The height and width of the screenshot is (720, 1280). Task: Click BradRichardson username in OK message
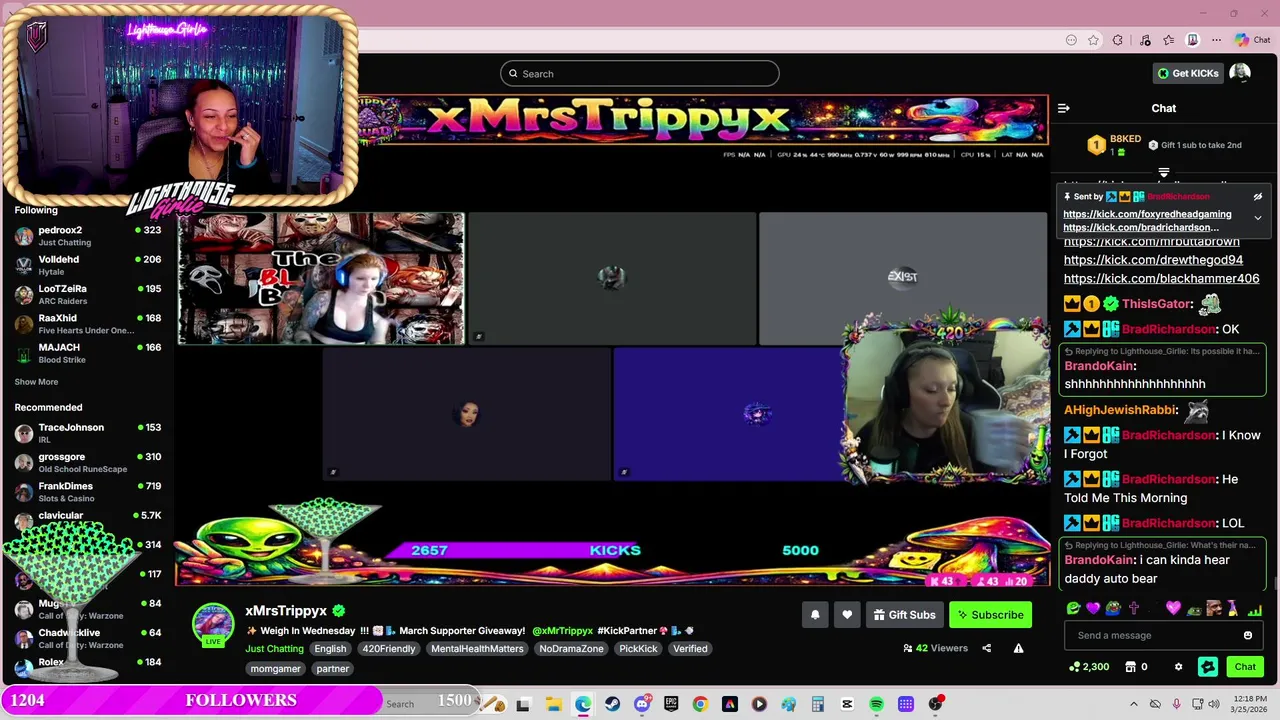click(x=1168, y=329)
